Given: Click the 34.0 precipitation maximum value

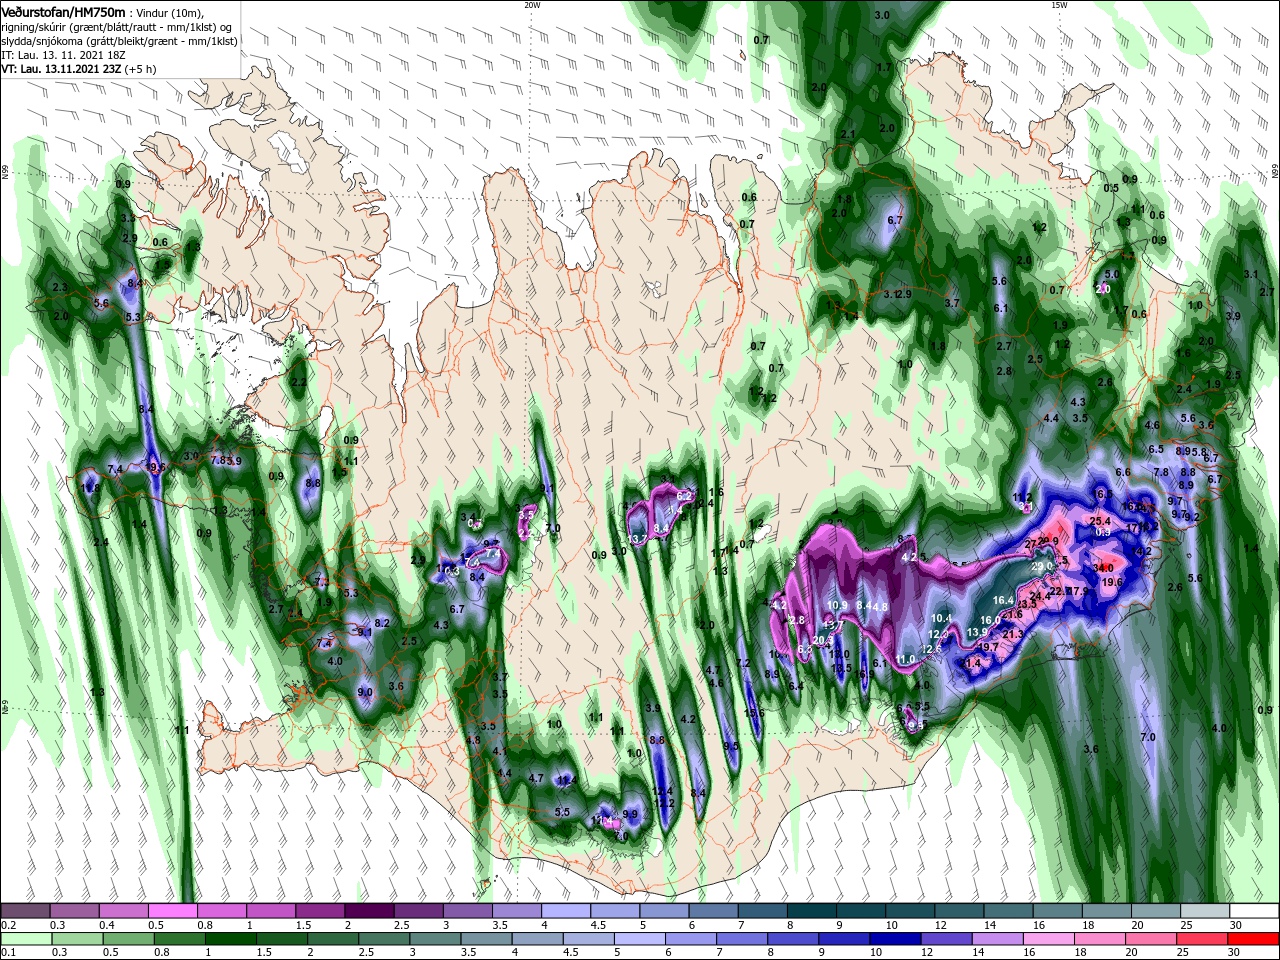Looking at the screenshot, I should coord(1103,568).
